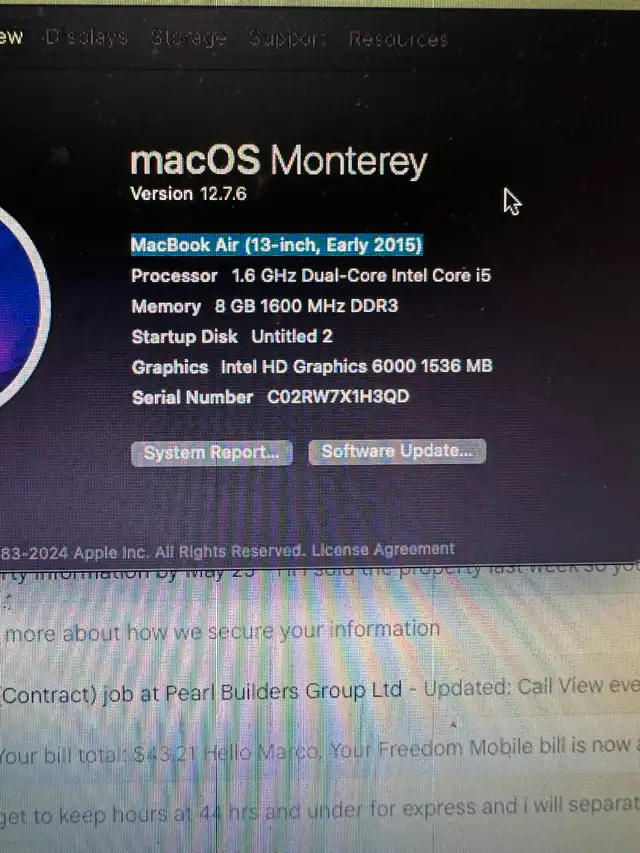
Task: Click the Memory 8 GB specification line
Action: coord(264,306)
